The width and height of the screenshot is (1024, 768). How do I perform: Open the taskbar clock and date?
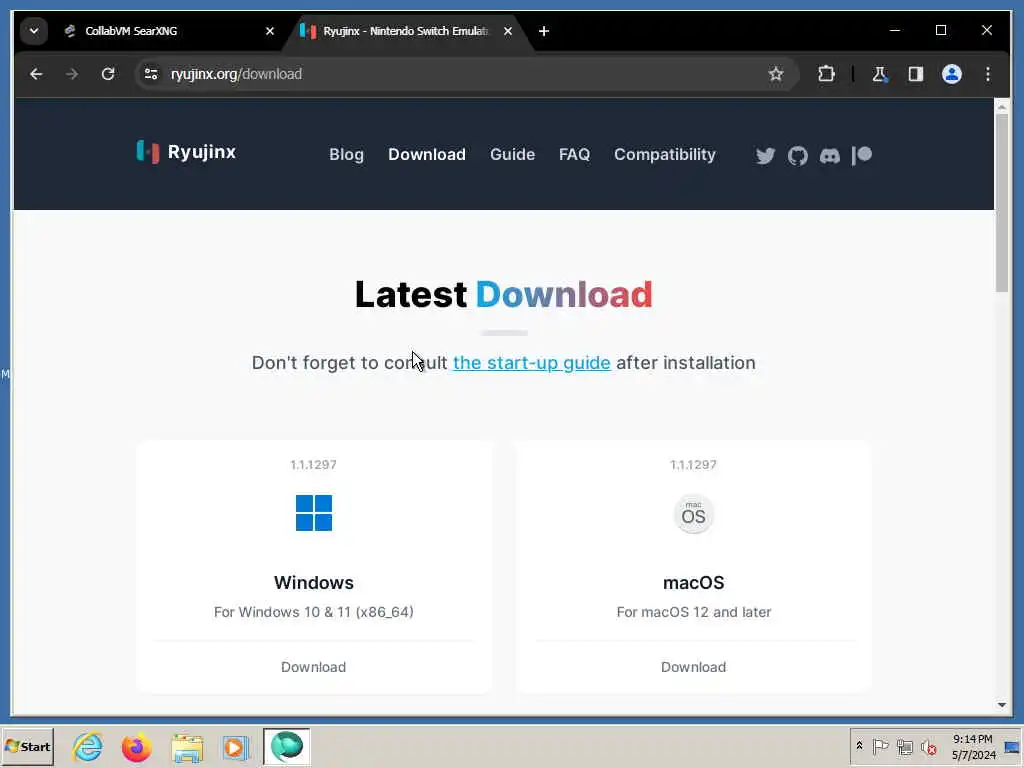point(973,747)
